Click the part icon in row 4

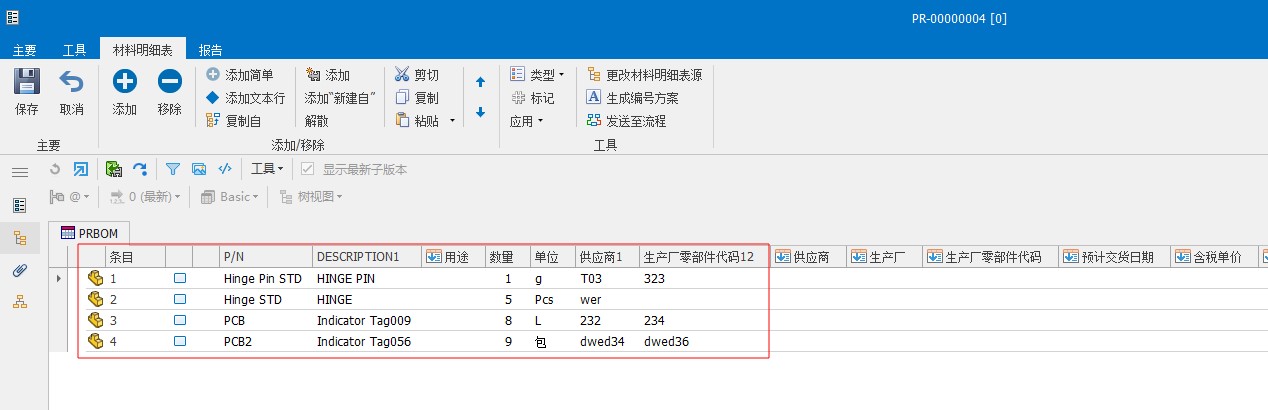tap(95, 341)
